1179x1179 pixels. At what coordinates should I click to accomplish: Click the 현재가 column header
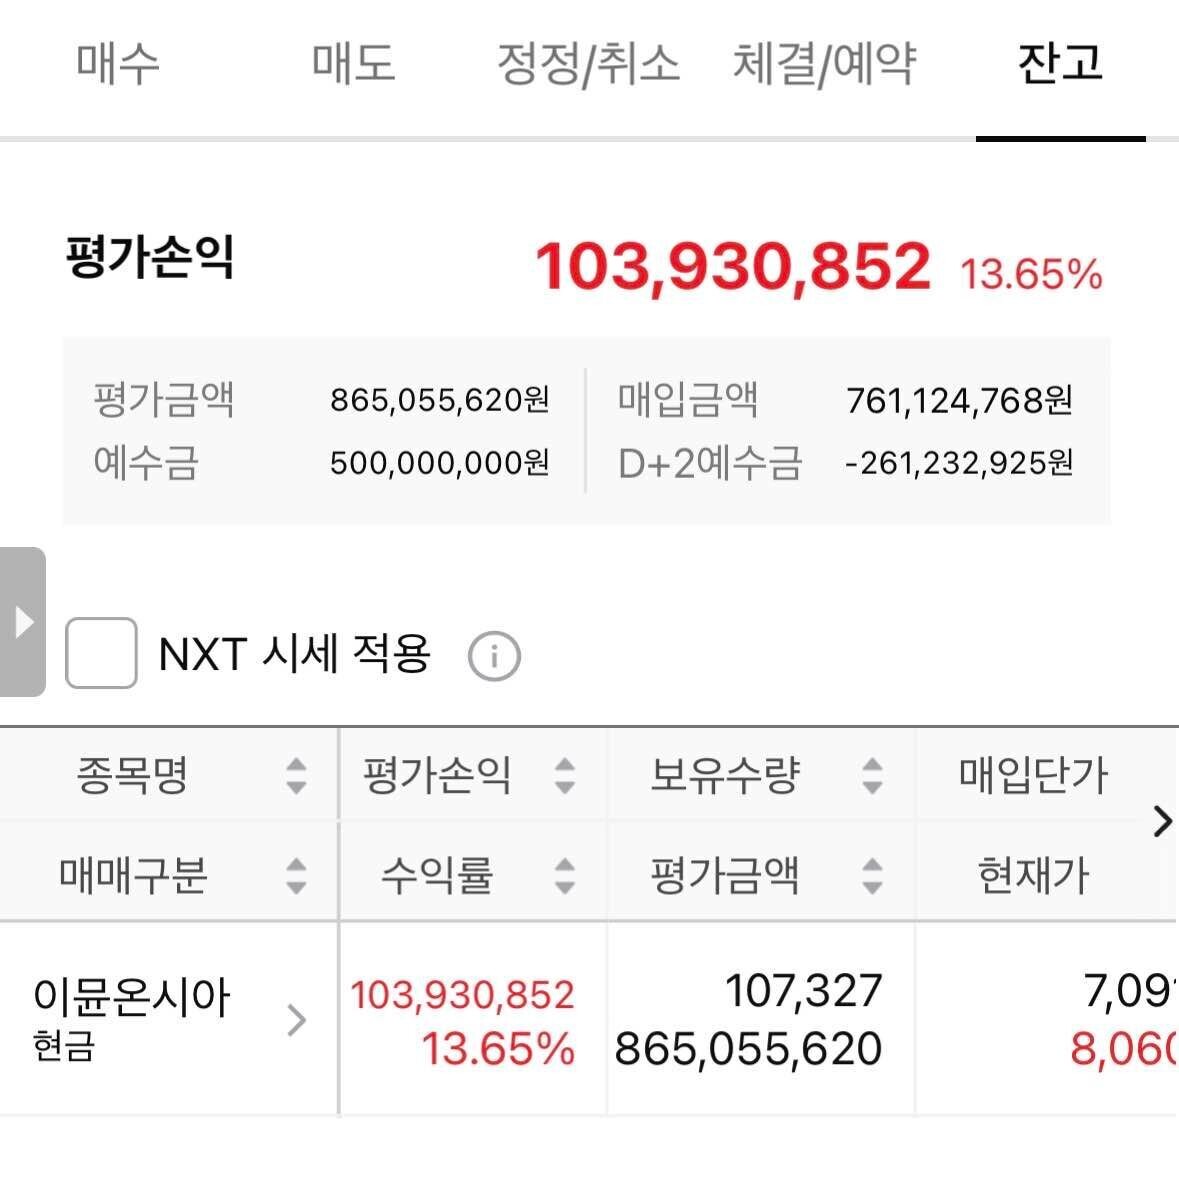(x=1033, y=875)
